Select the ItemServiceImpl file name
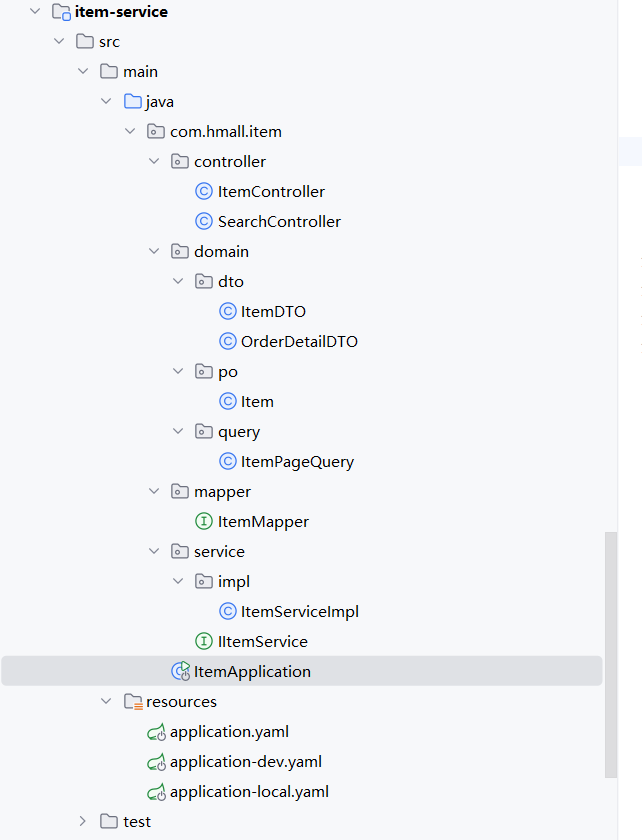This screenshot has width=642, height=840. (300, 612)
